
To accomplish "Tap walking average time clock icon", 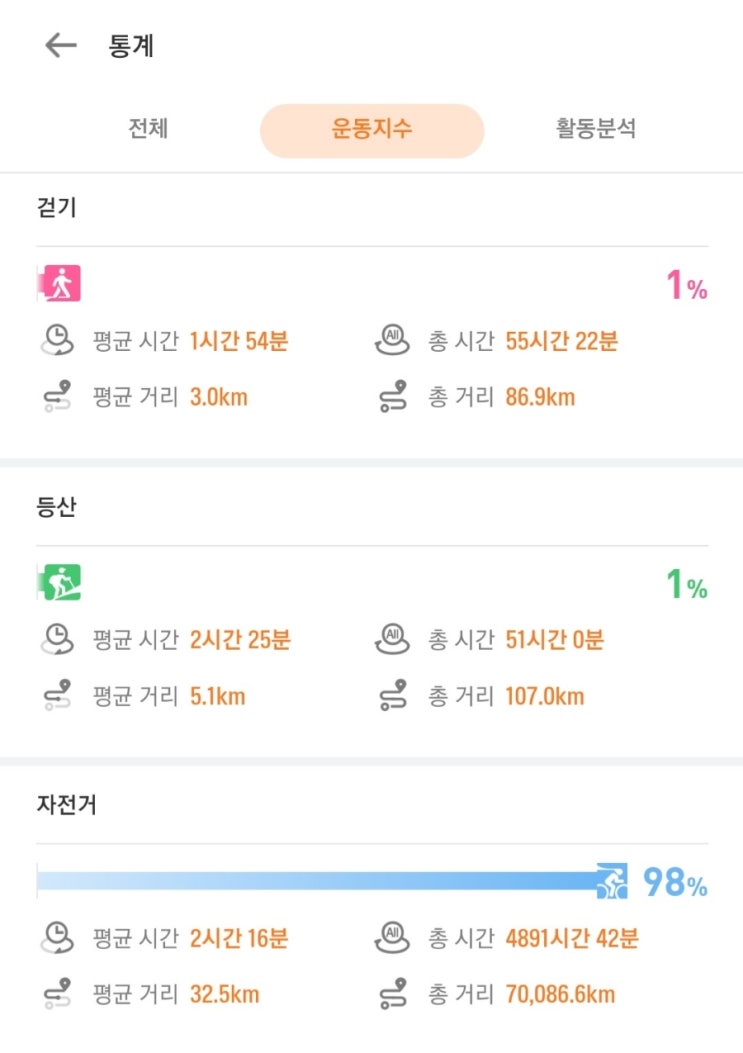I will pyautogui.click(x=58, y=341).
